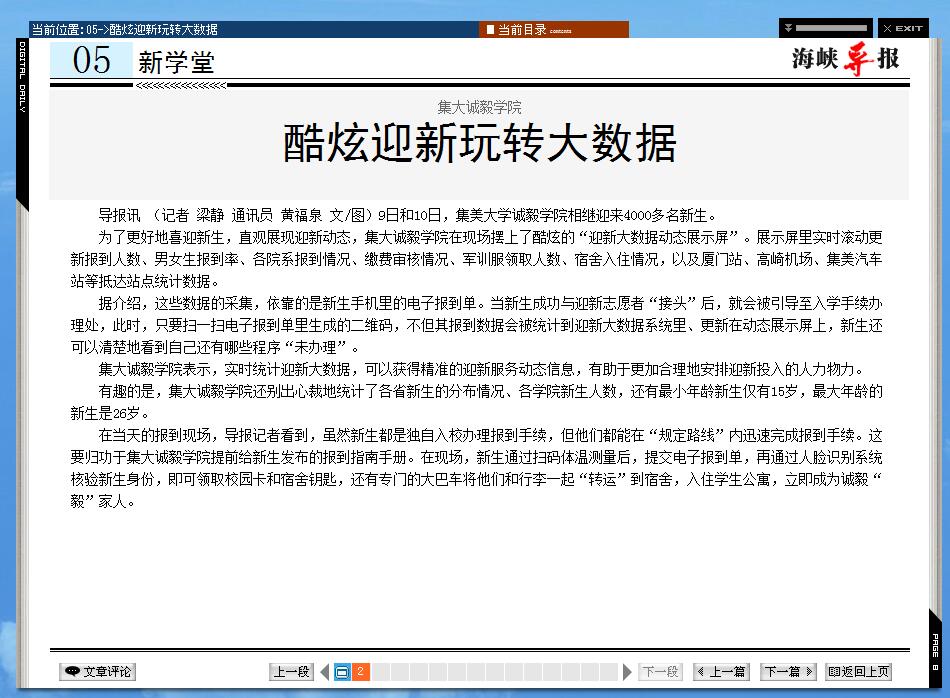Open 文章评论 article comments
Viewport: 950px width, 698px height.
tap(97, 672)
